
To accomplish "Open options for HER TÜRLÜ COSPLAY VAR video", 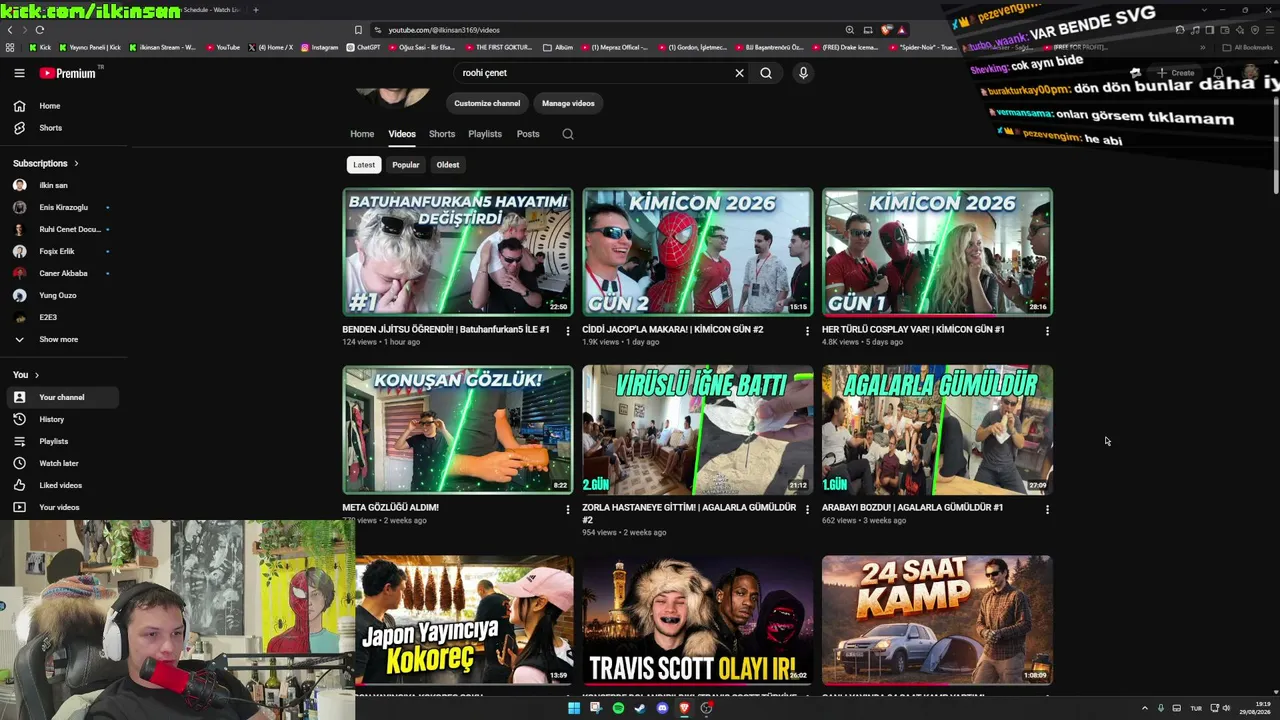I will [x=1047, y=331].
